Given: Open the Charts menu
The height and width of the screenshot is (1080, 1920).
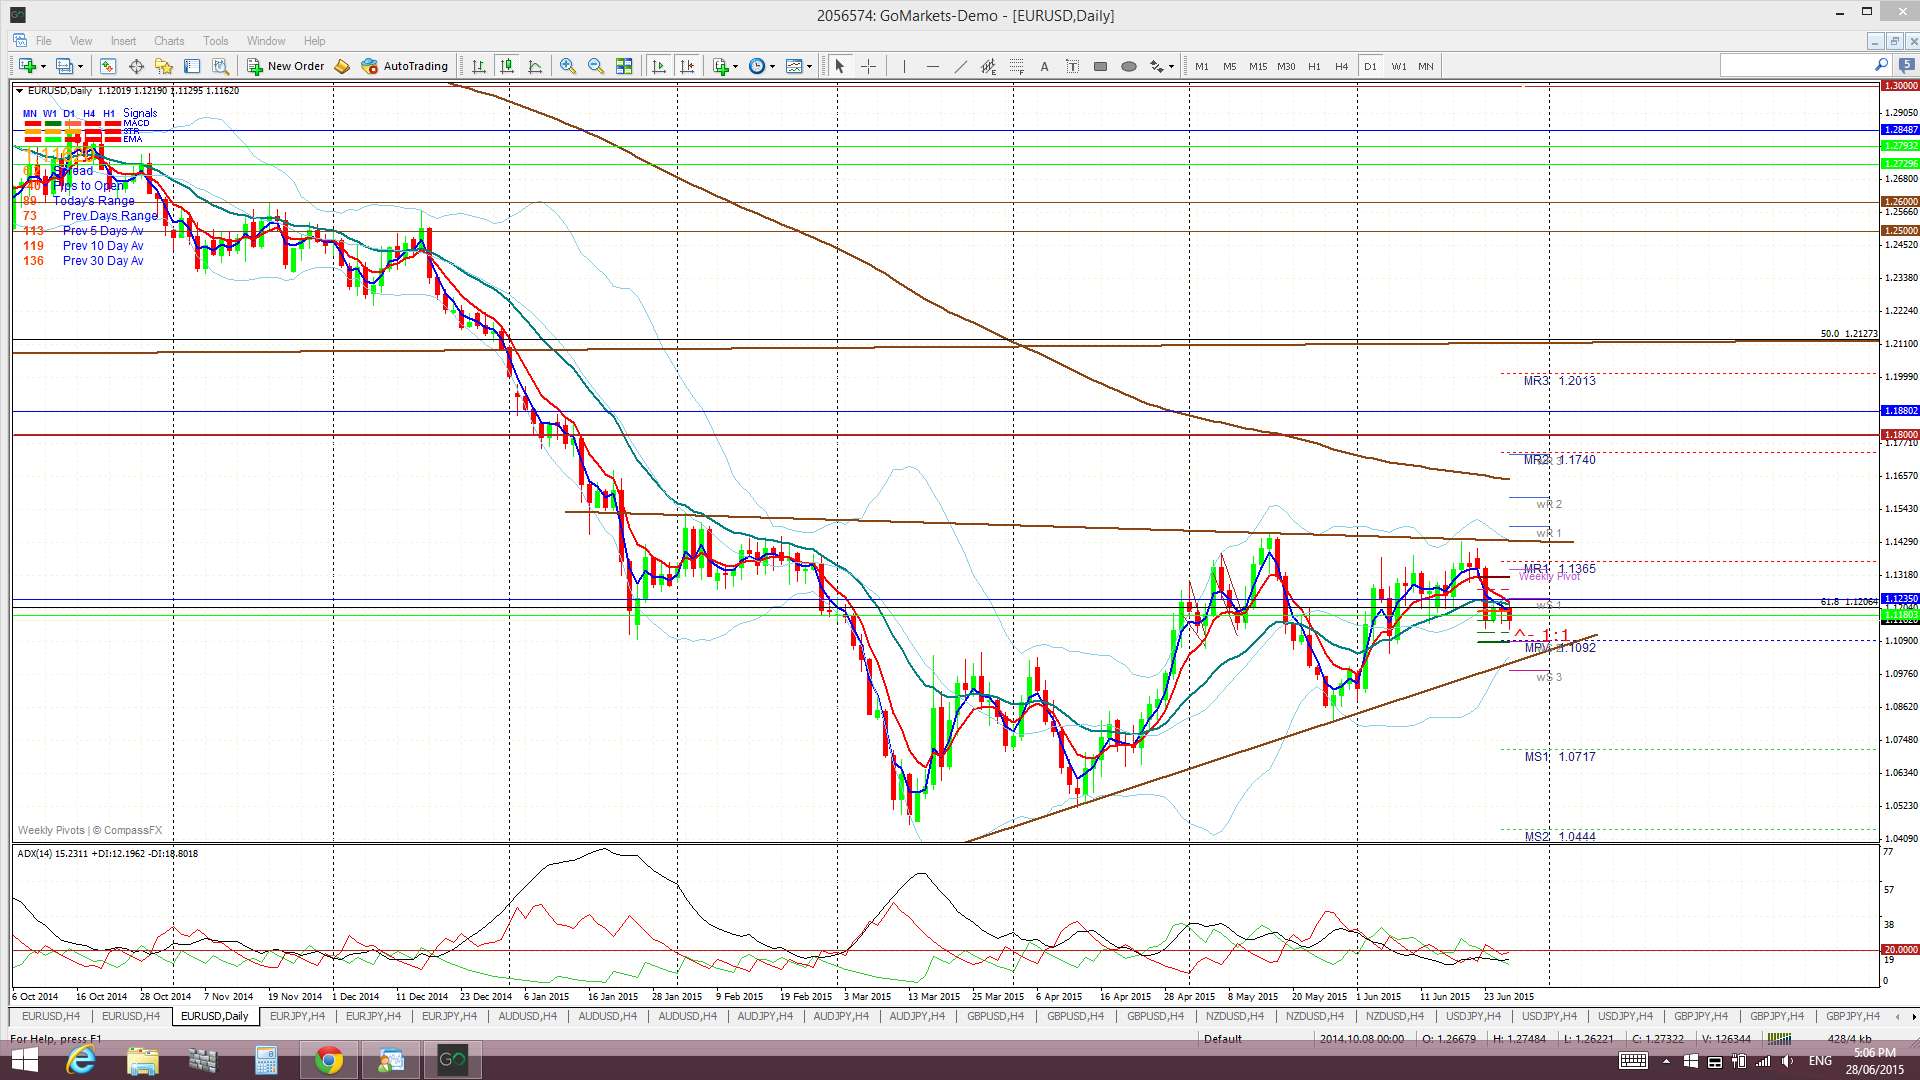Looking at the screenshot, I should point(168,41).
